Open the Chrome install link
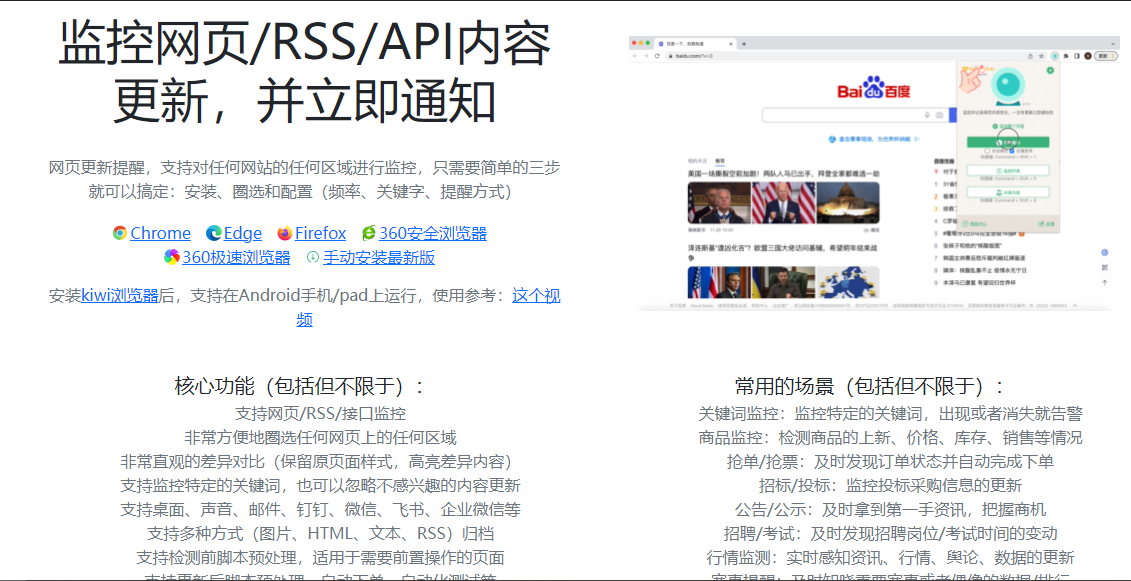This screenshot has height=581, width=1131. [x=160, y=233]
